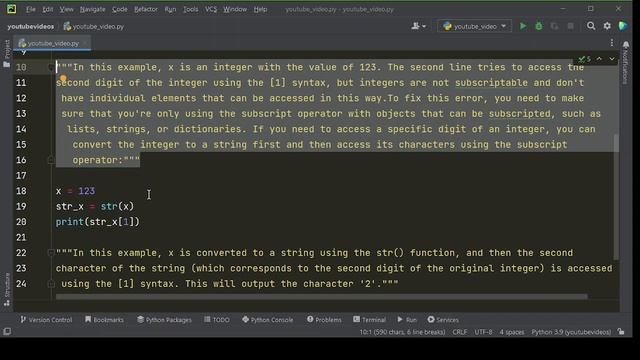Change CRLF line separator in status bar

460,332
